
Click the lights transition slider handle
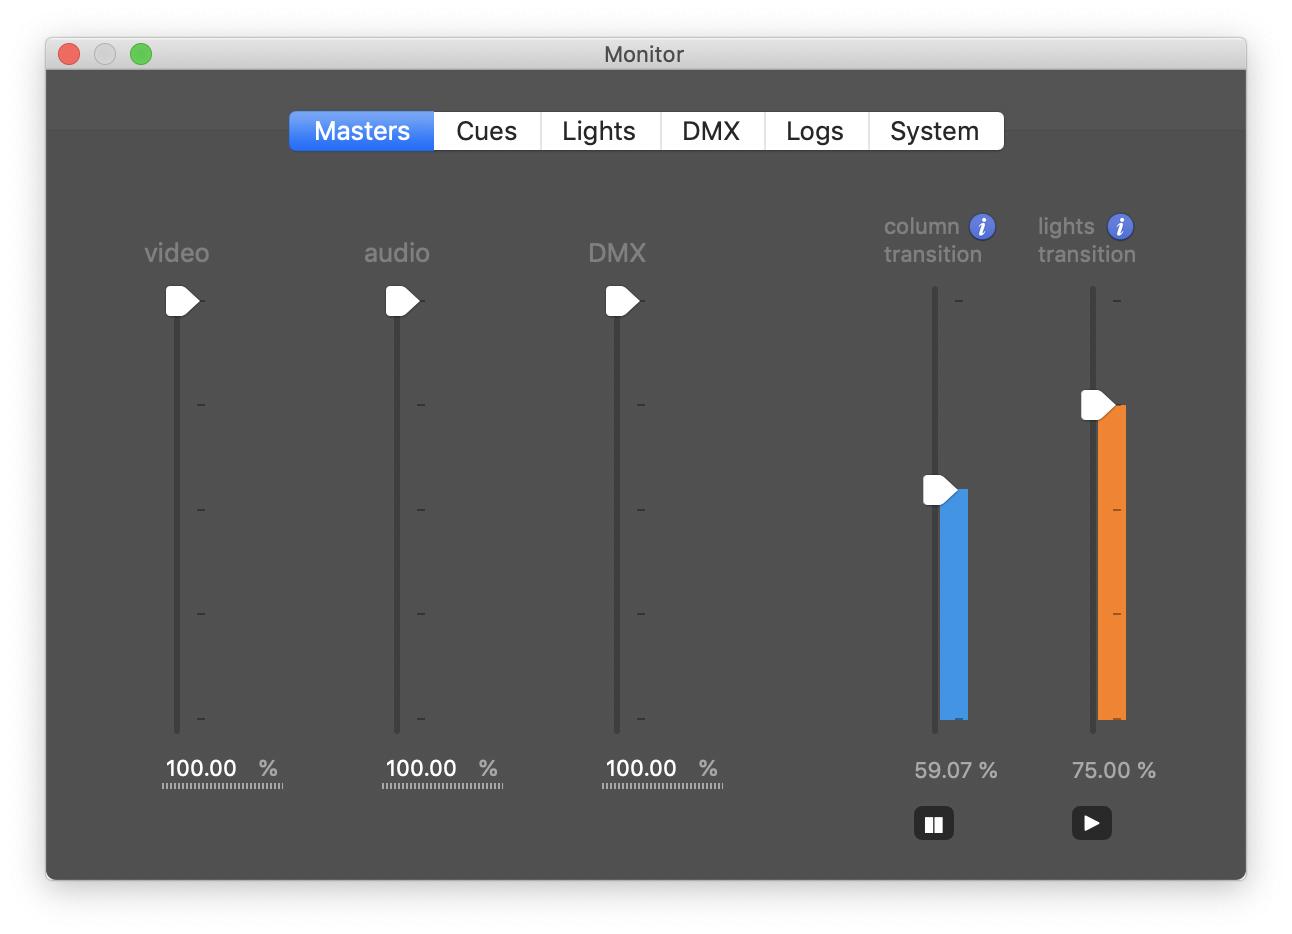[x=1096, y=405]
